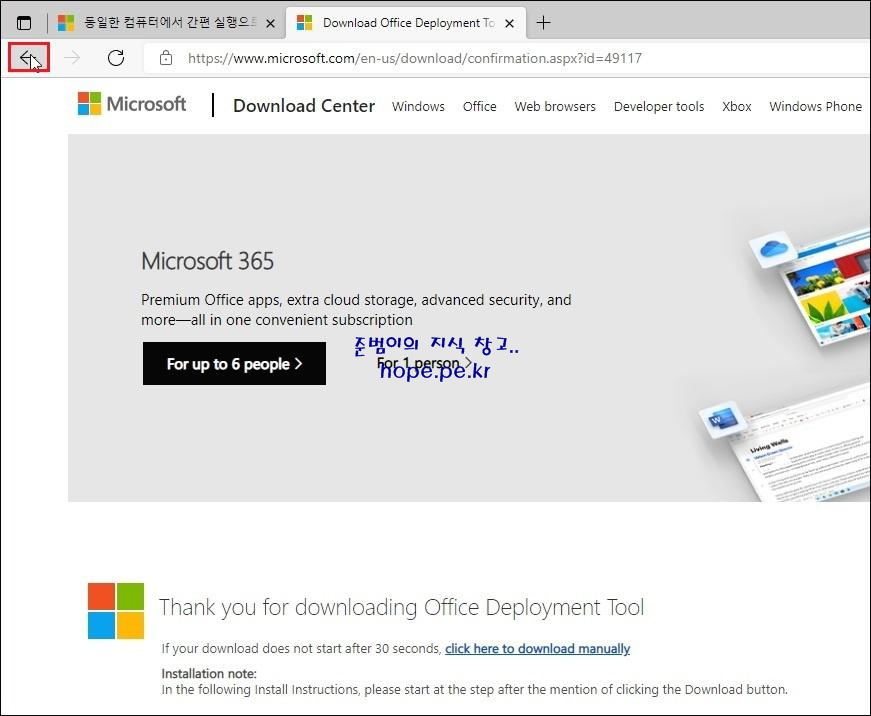
Task: Click Thank you for downloading heading
Action: 402,607
